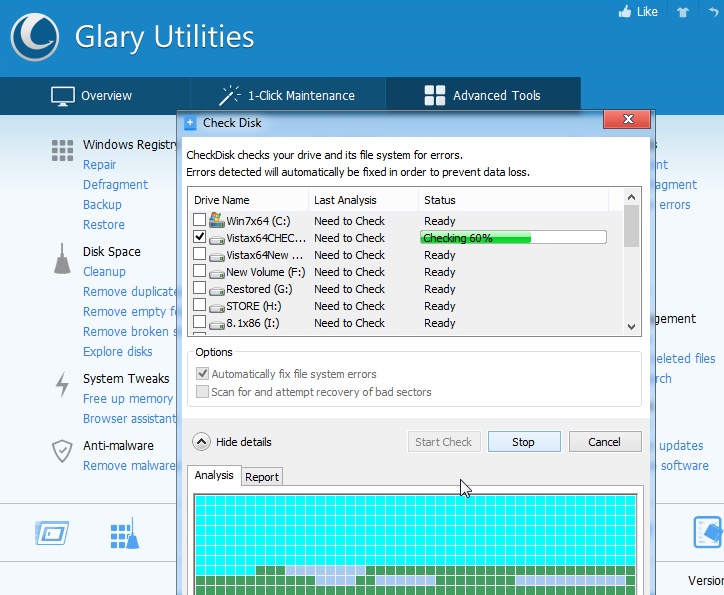Open the skin shirt icon
Viewport: 724px width, 595px height.
pos(683,12)
